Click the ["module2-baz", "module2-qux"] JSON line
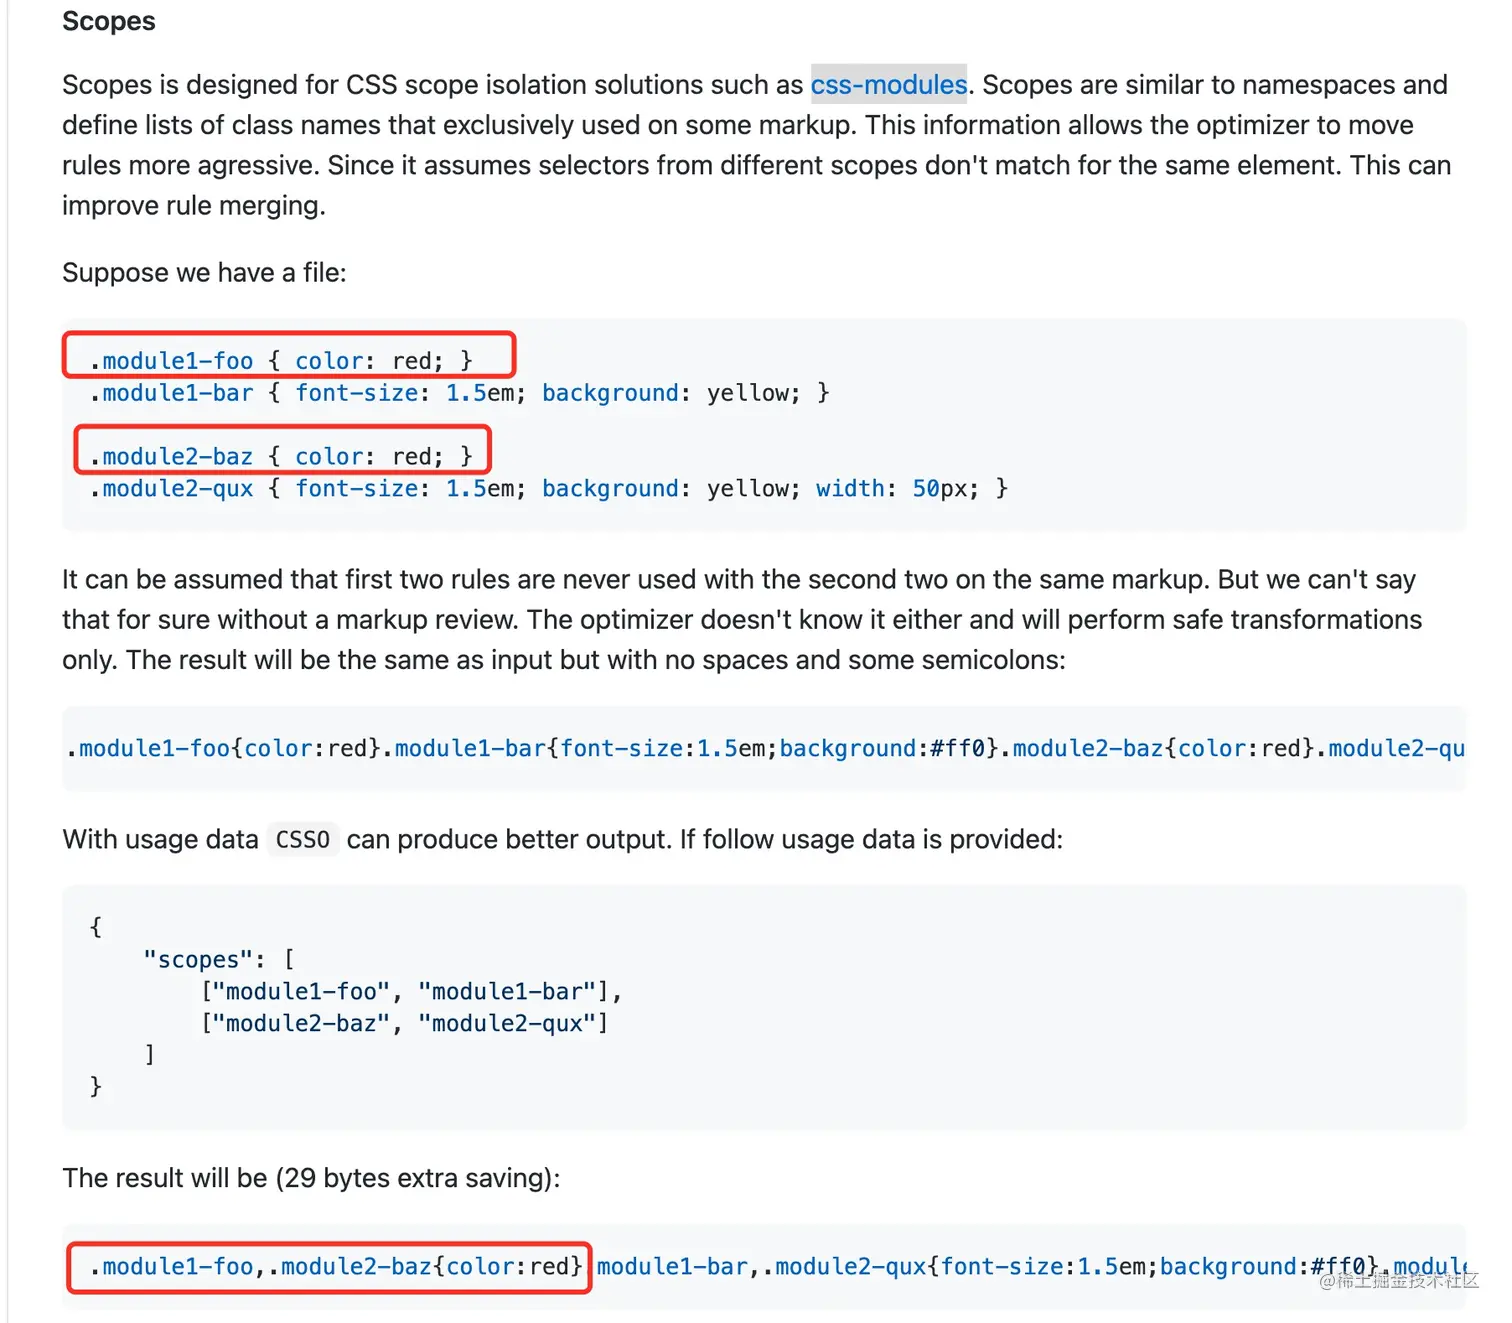The height and width of the screenshot is (1323, 1512). 404,1023
